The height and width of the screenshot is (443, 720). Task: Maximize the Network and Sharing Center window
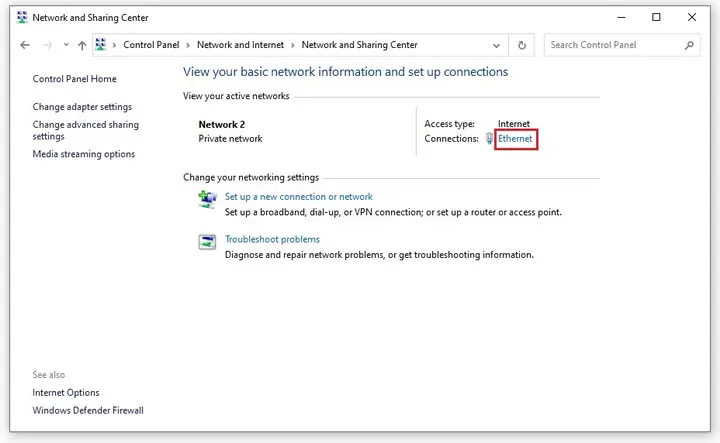click(x=657, y=17)
